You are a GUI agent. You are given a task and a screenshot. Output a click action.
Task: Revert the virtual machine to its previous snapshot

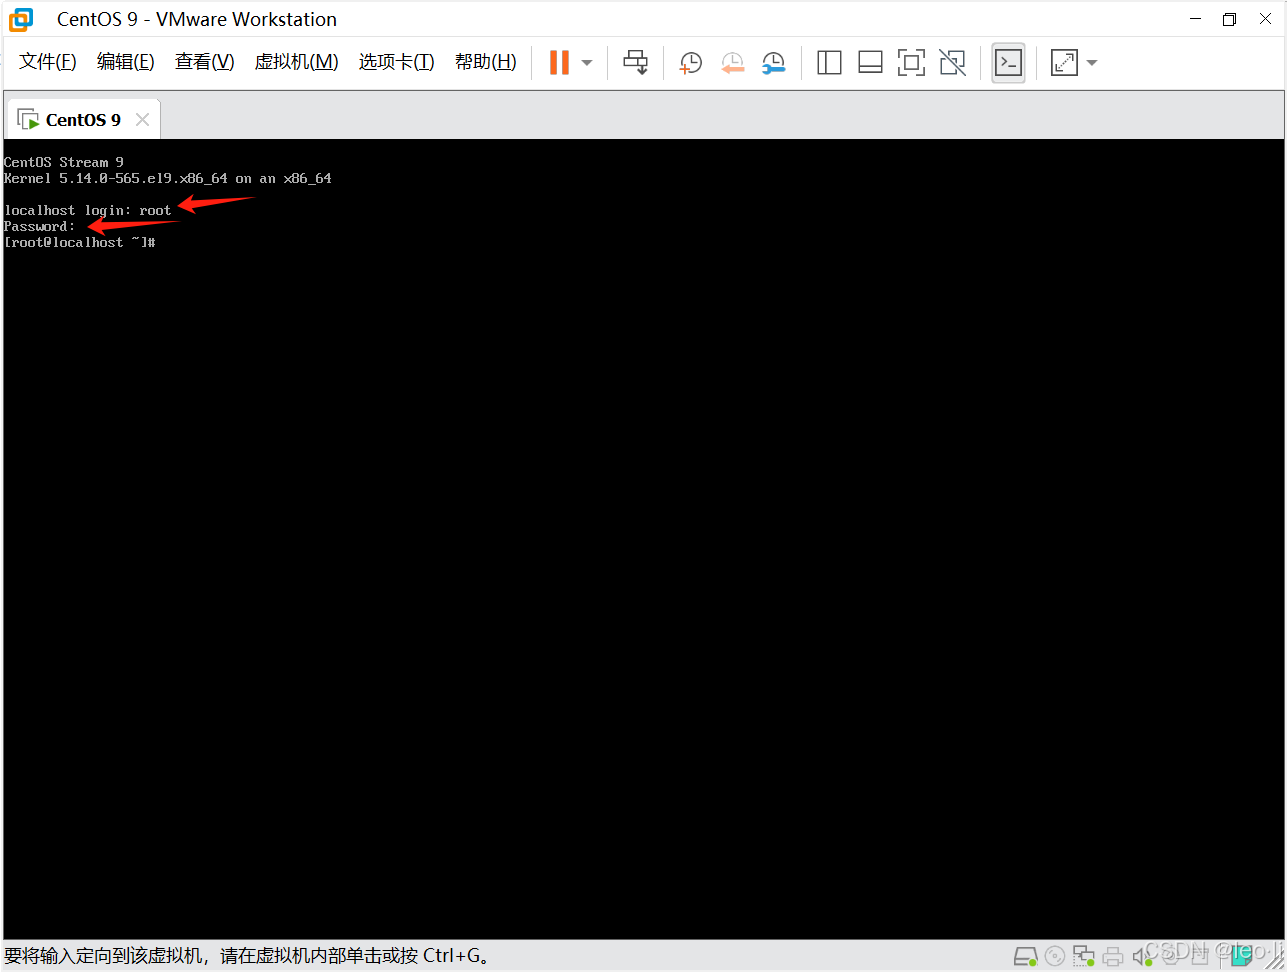click(732, 63)
